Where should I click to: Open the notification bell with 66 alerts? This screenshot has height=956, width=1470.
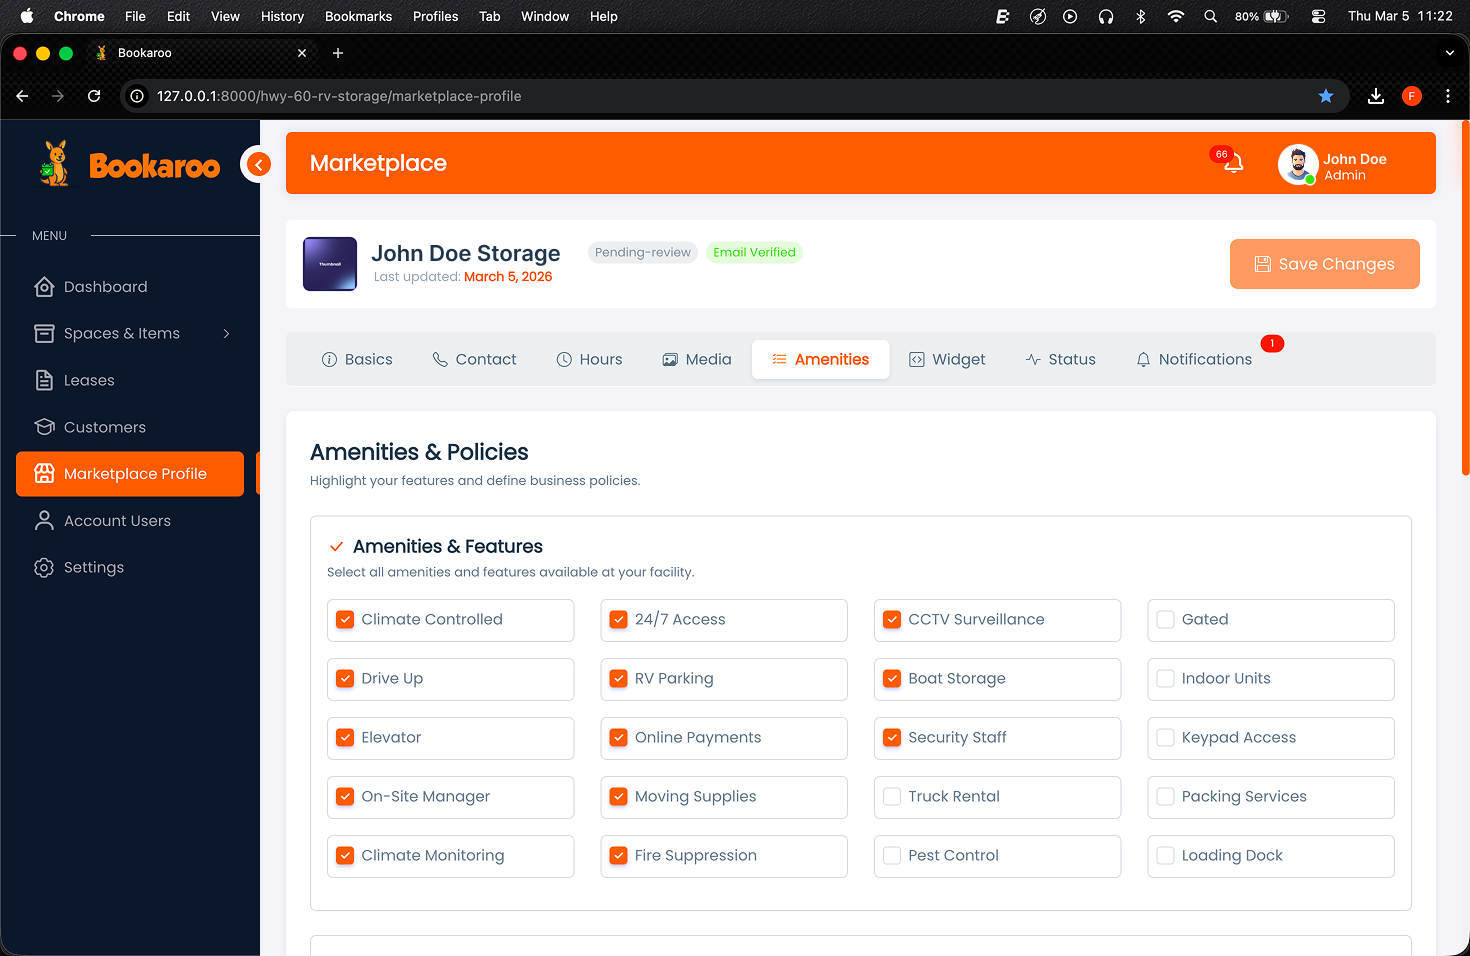pyautogui.click(x=1231, y=163)
